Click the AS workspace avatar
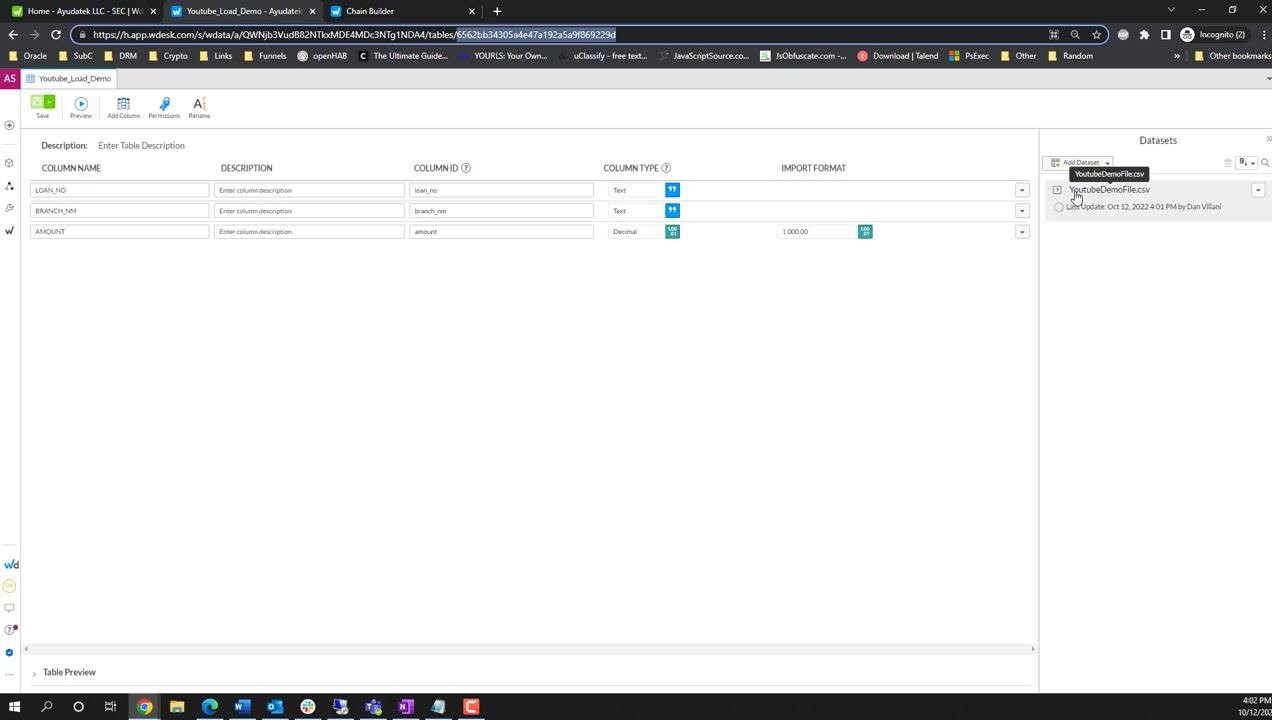 click(x=10, y=78)
